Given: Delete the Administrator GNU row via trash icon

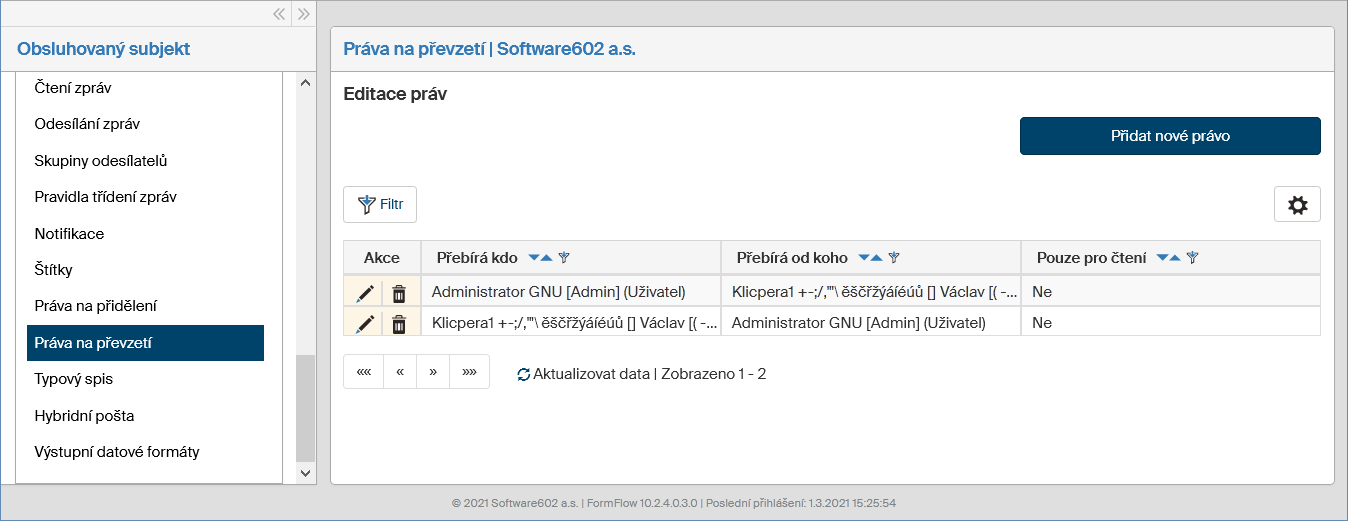Looking at the screenshot, I should coord(399,293).
